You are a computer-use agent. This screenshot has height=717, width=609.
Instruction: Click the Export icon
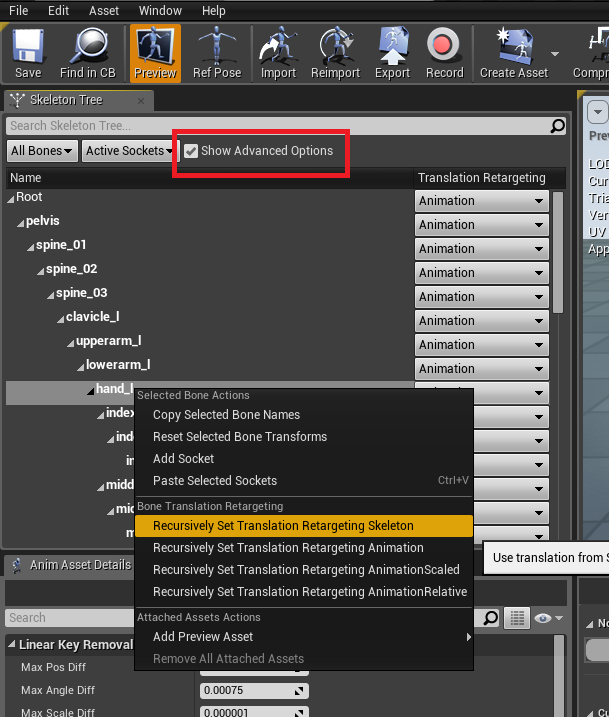[392, 46]
